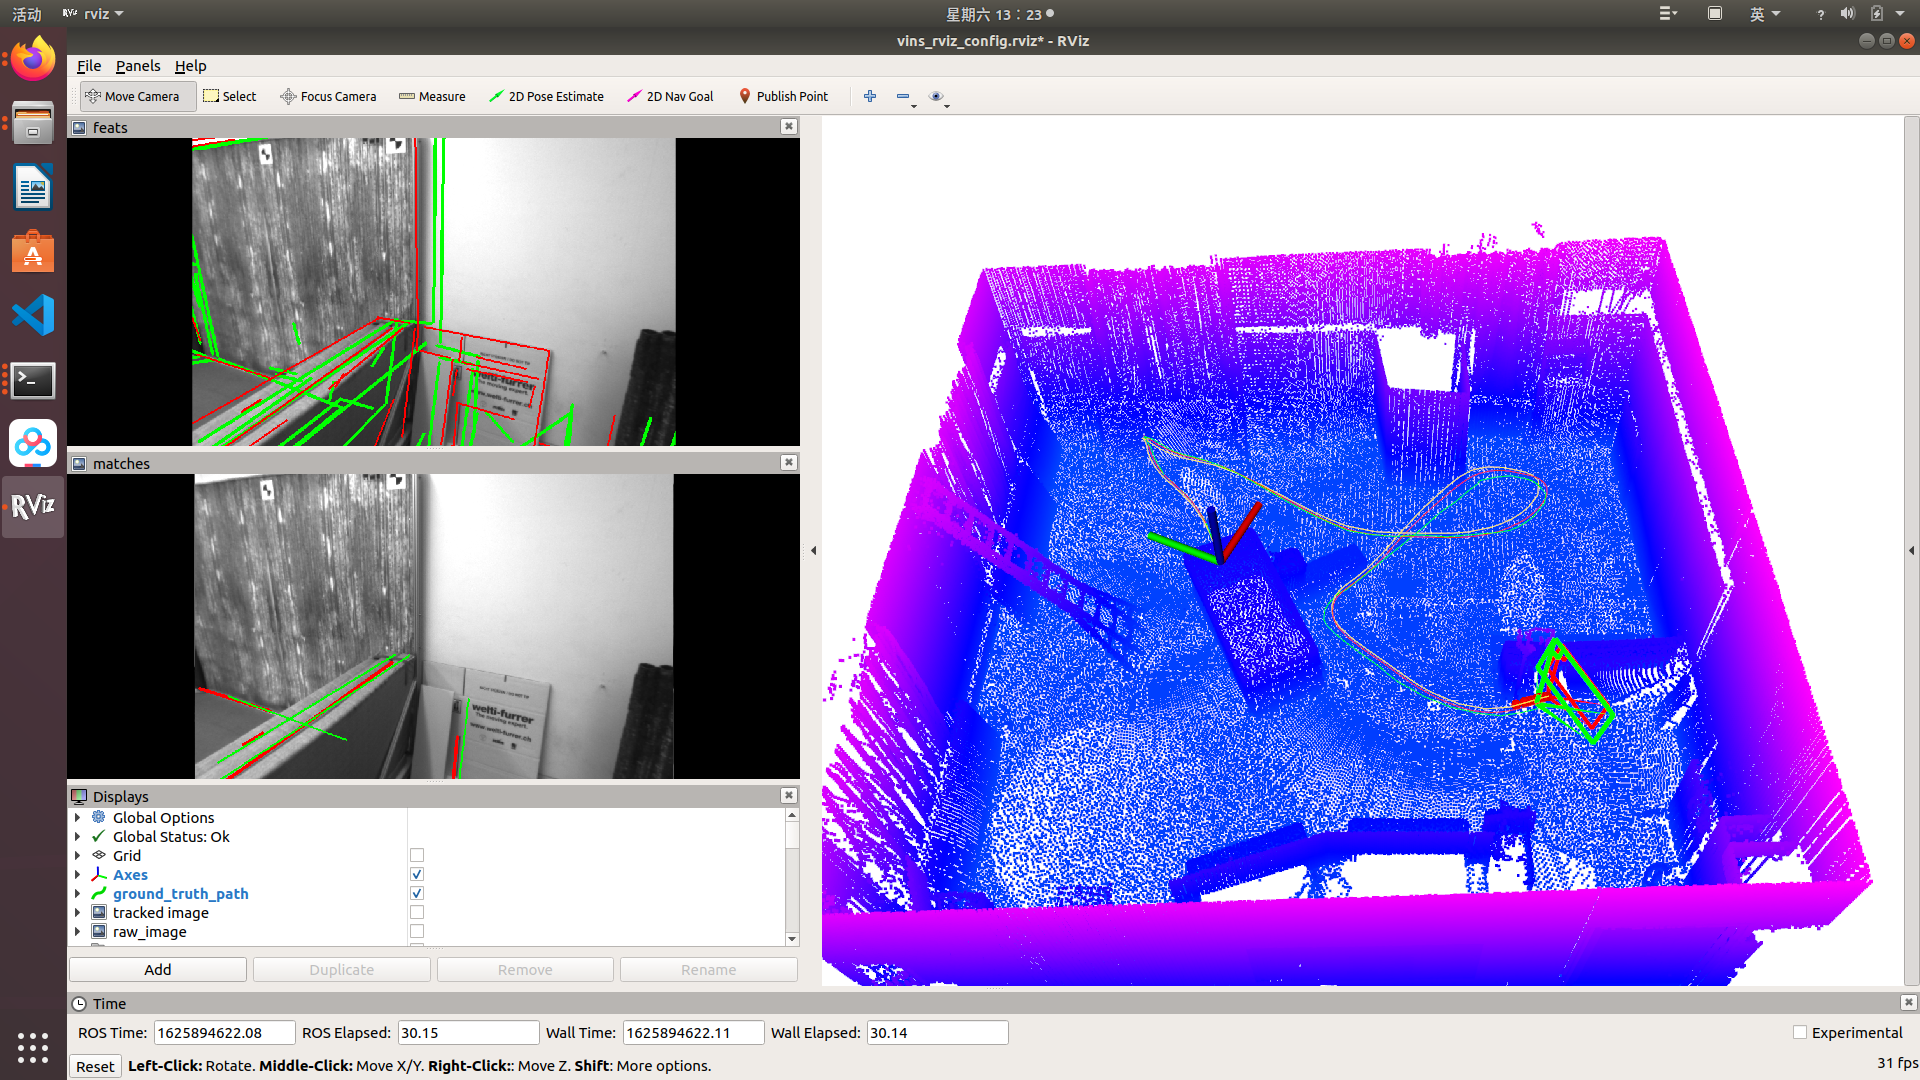Enable the tracked image display
1920x1080 pixels.
[x=416, y=912]
